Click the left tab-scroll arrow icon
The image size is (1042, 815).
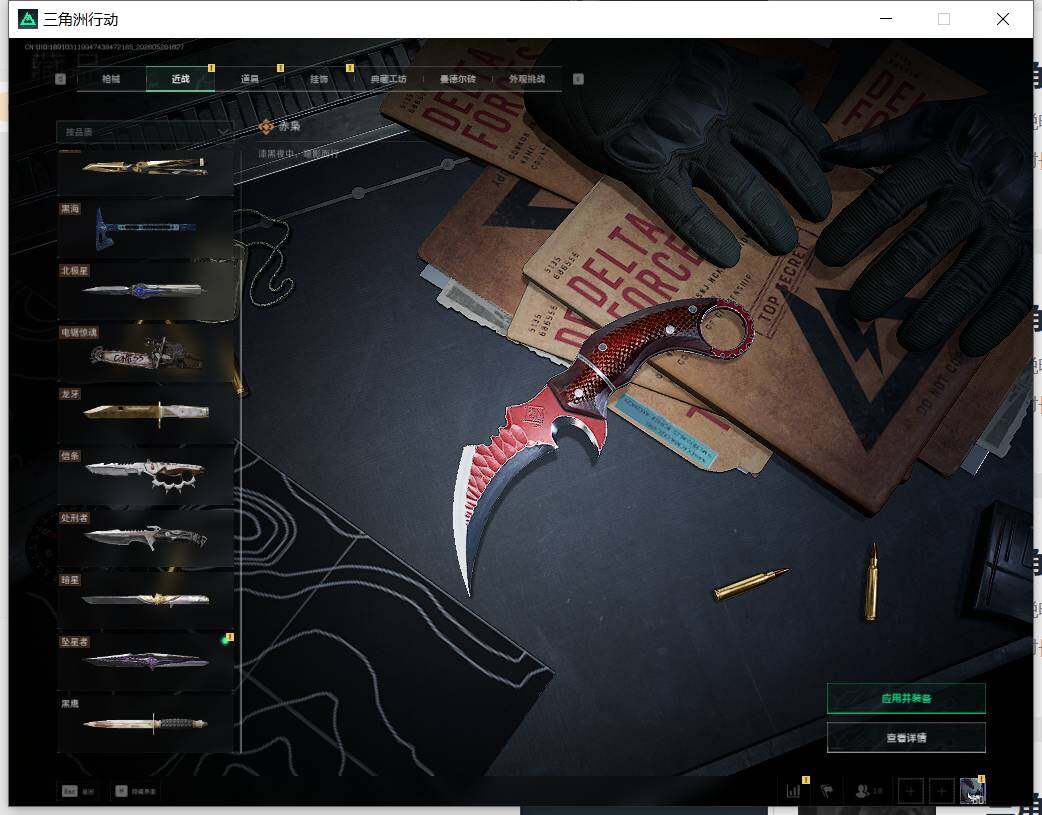[60, 78]
